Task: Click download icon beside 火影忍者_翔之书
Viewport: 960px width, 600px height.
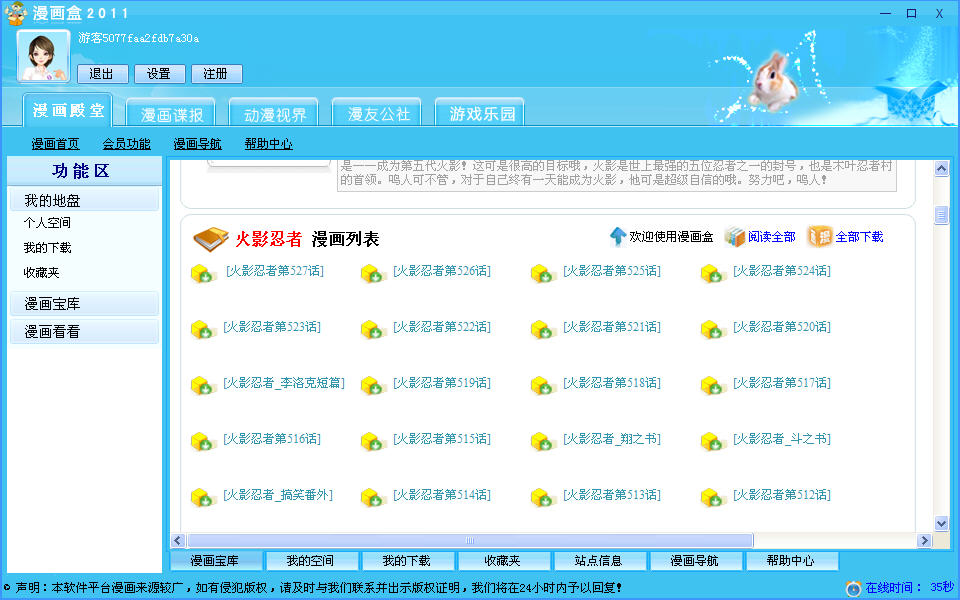Action: [544, 441]
